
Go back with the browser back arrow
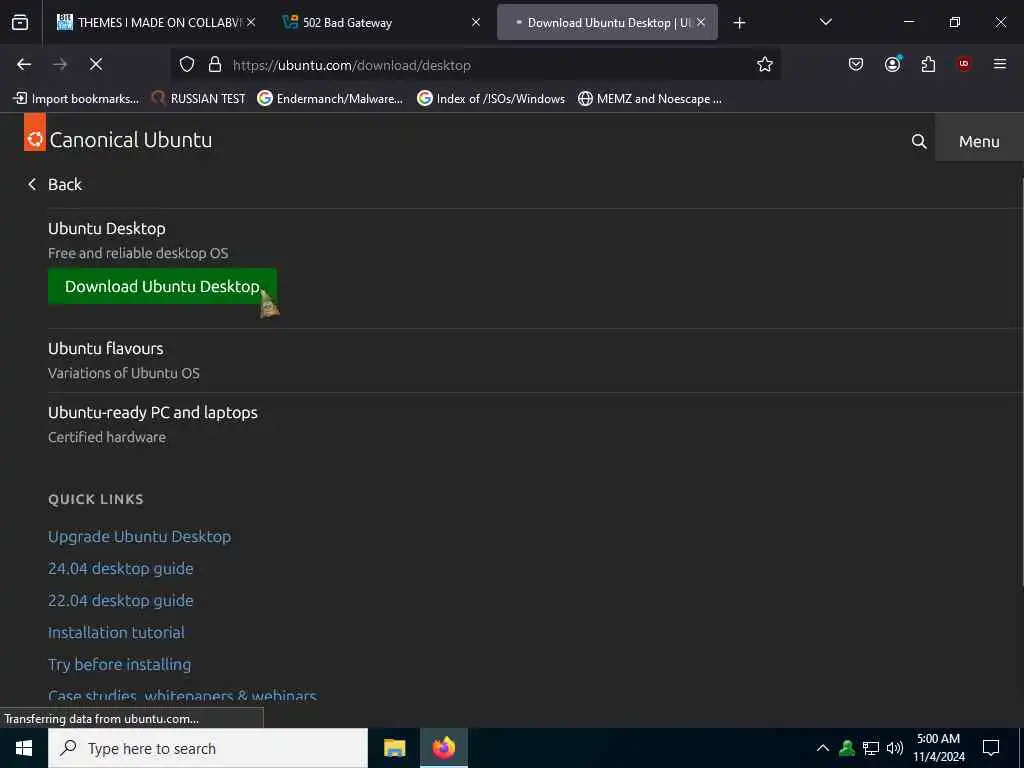click(x=24, y=64)
